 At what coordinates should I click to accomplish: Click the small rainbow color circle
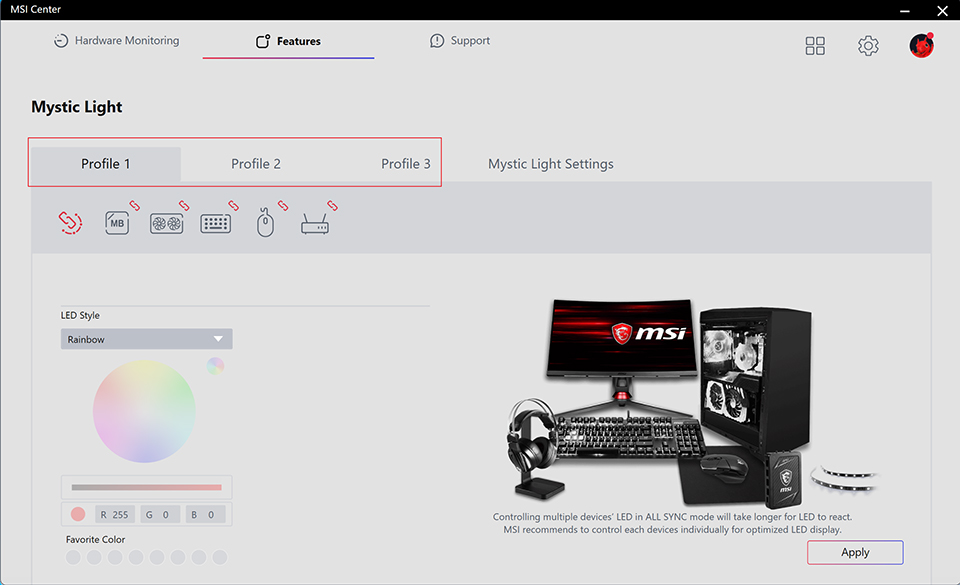215,366
